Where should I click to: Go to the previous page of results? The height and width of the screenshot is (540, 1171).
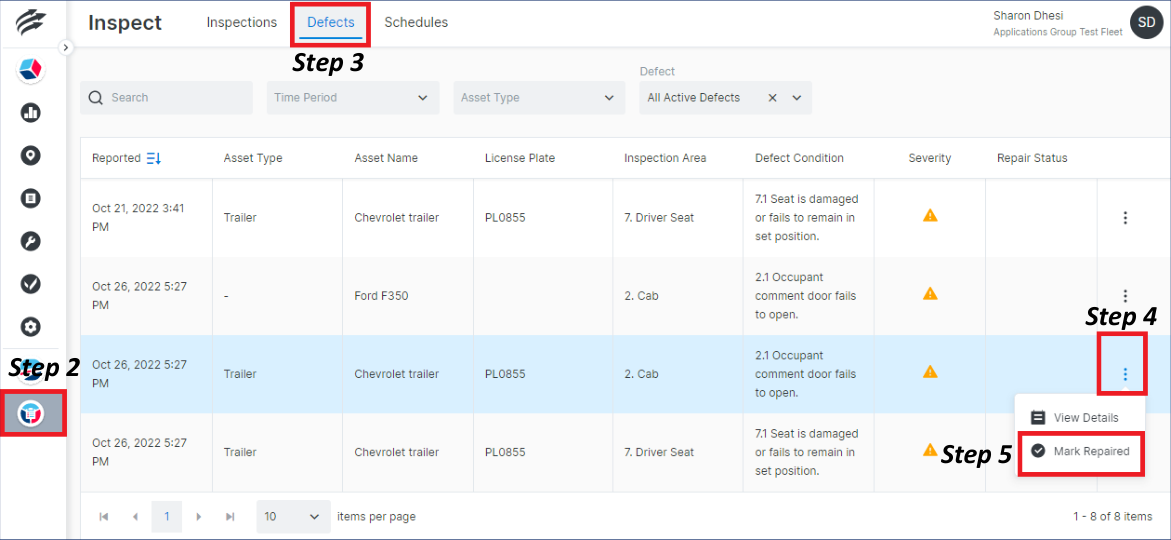(135, 516)
